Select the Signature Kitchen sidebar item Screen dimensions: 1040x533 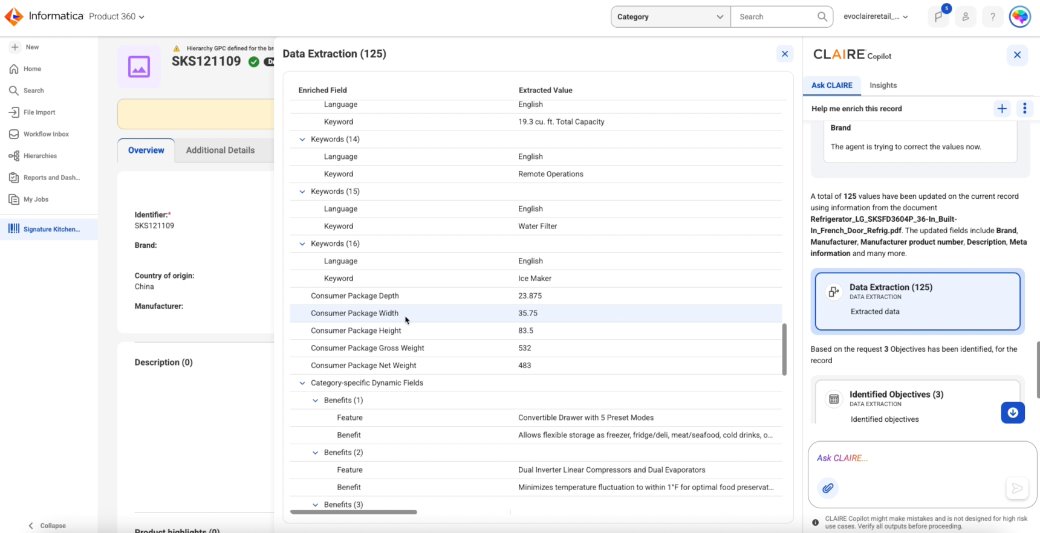tap(49, 229)
